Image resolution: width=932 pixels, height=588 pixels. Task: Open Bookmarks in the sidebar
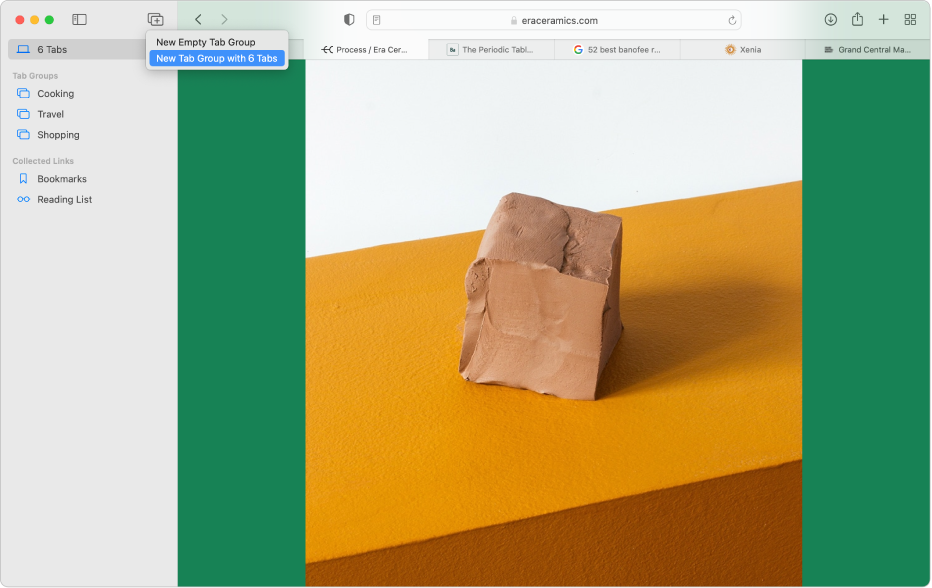[61, 179]
